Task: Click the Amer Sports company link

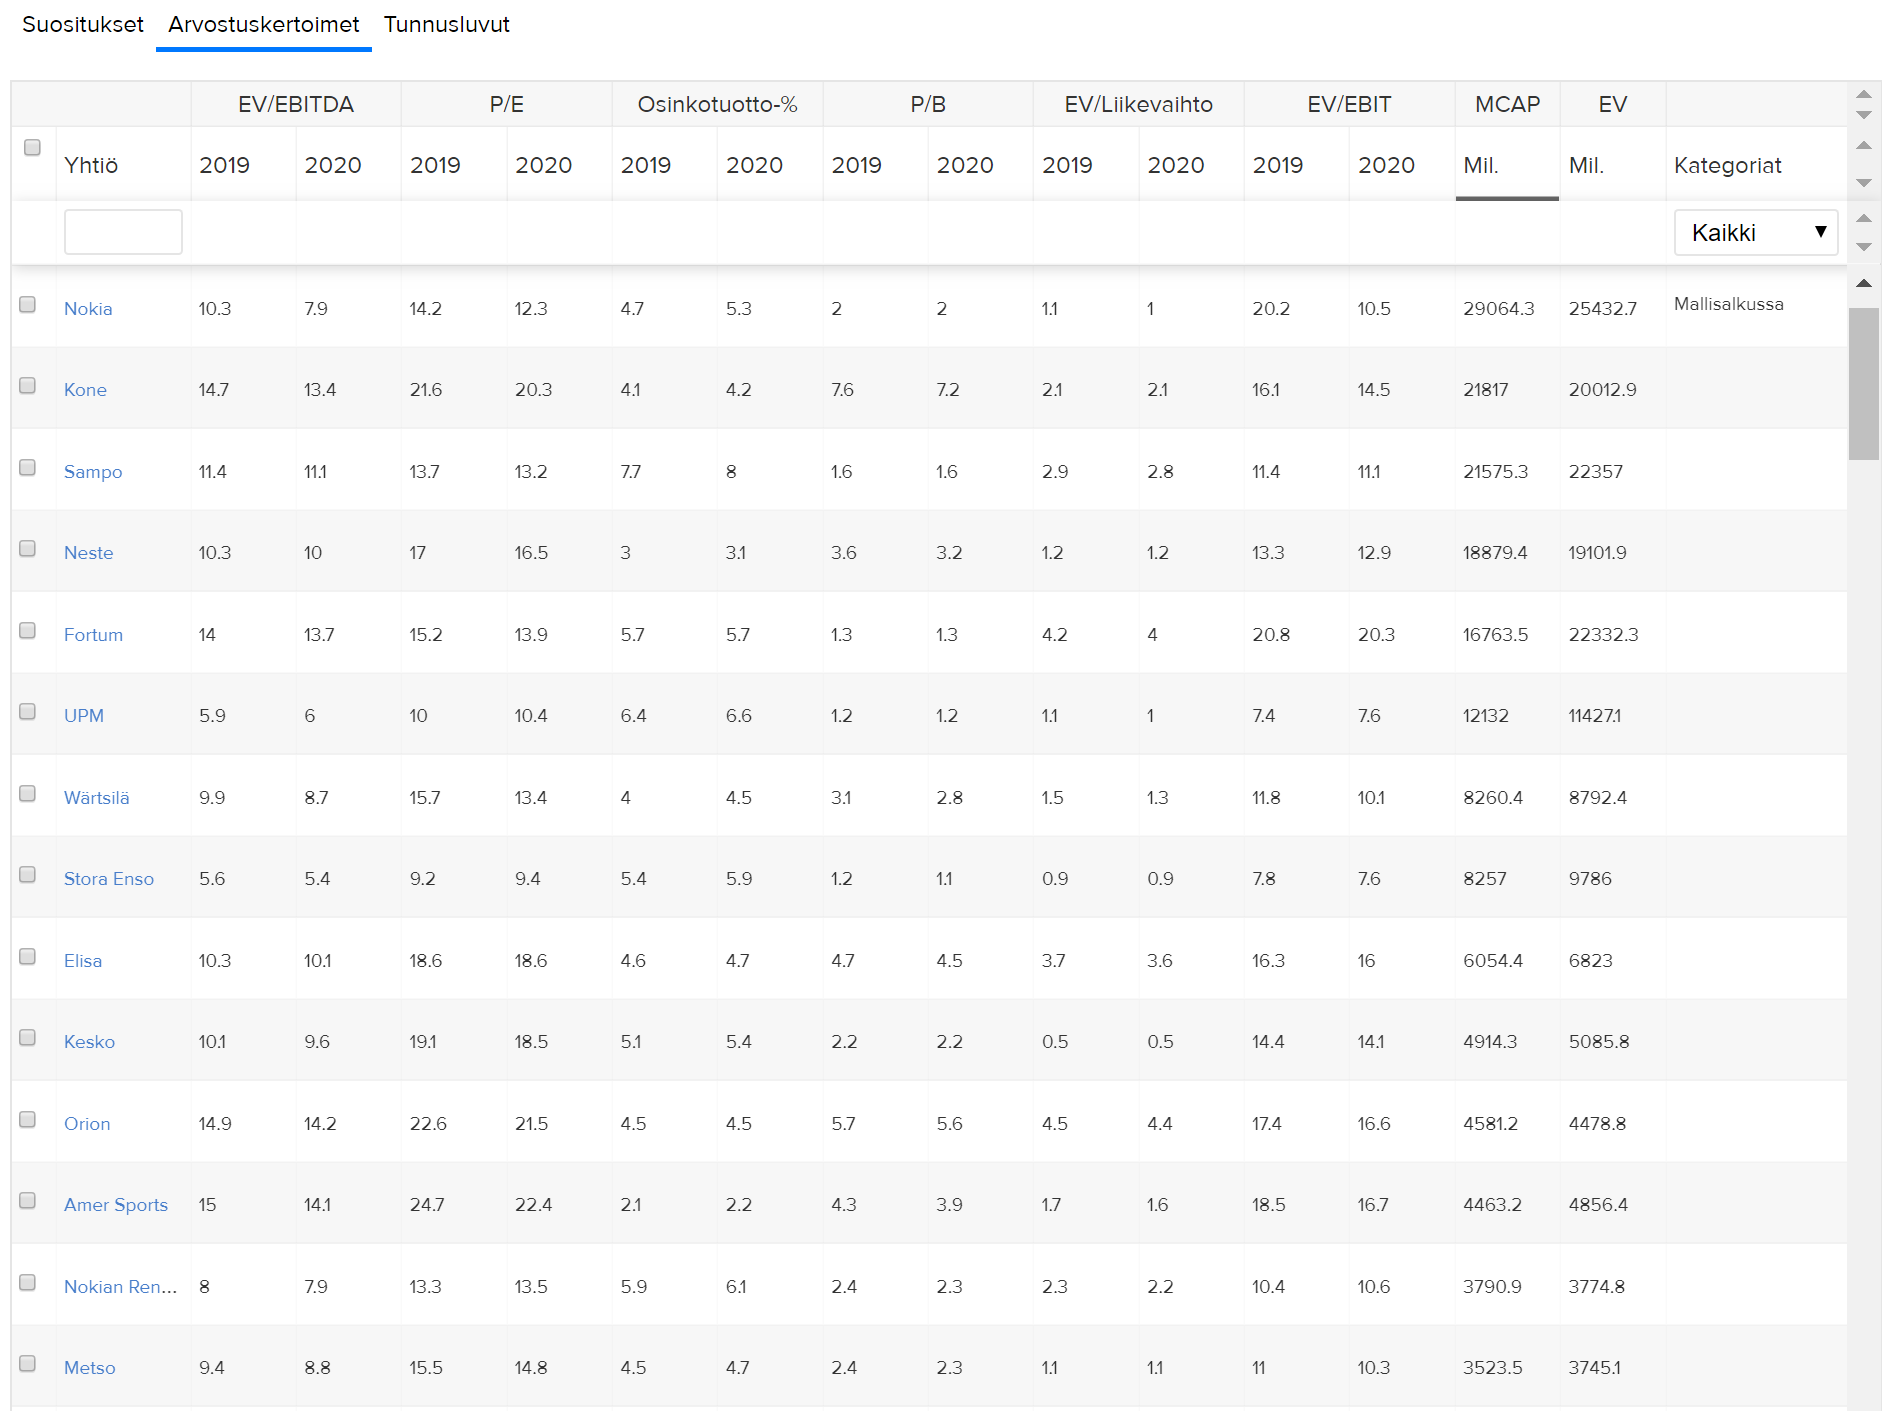Action: pyautogui.click(x=116, y=1205)
